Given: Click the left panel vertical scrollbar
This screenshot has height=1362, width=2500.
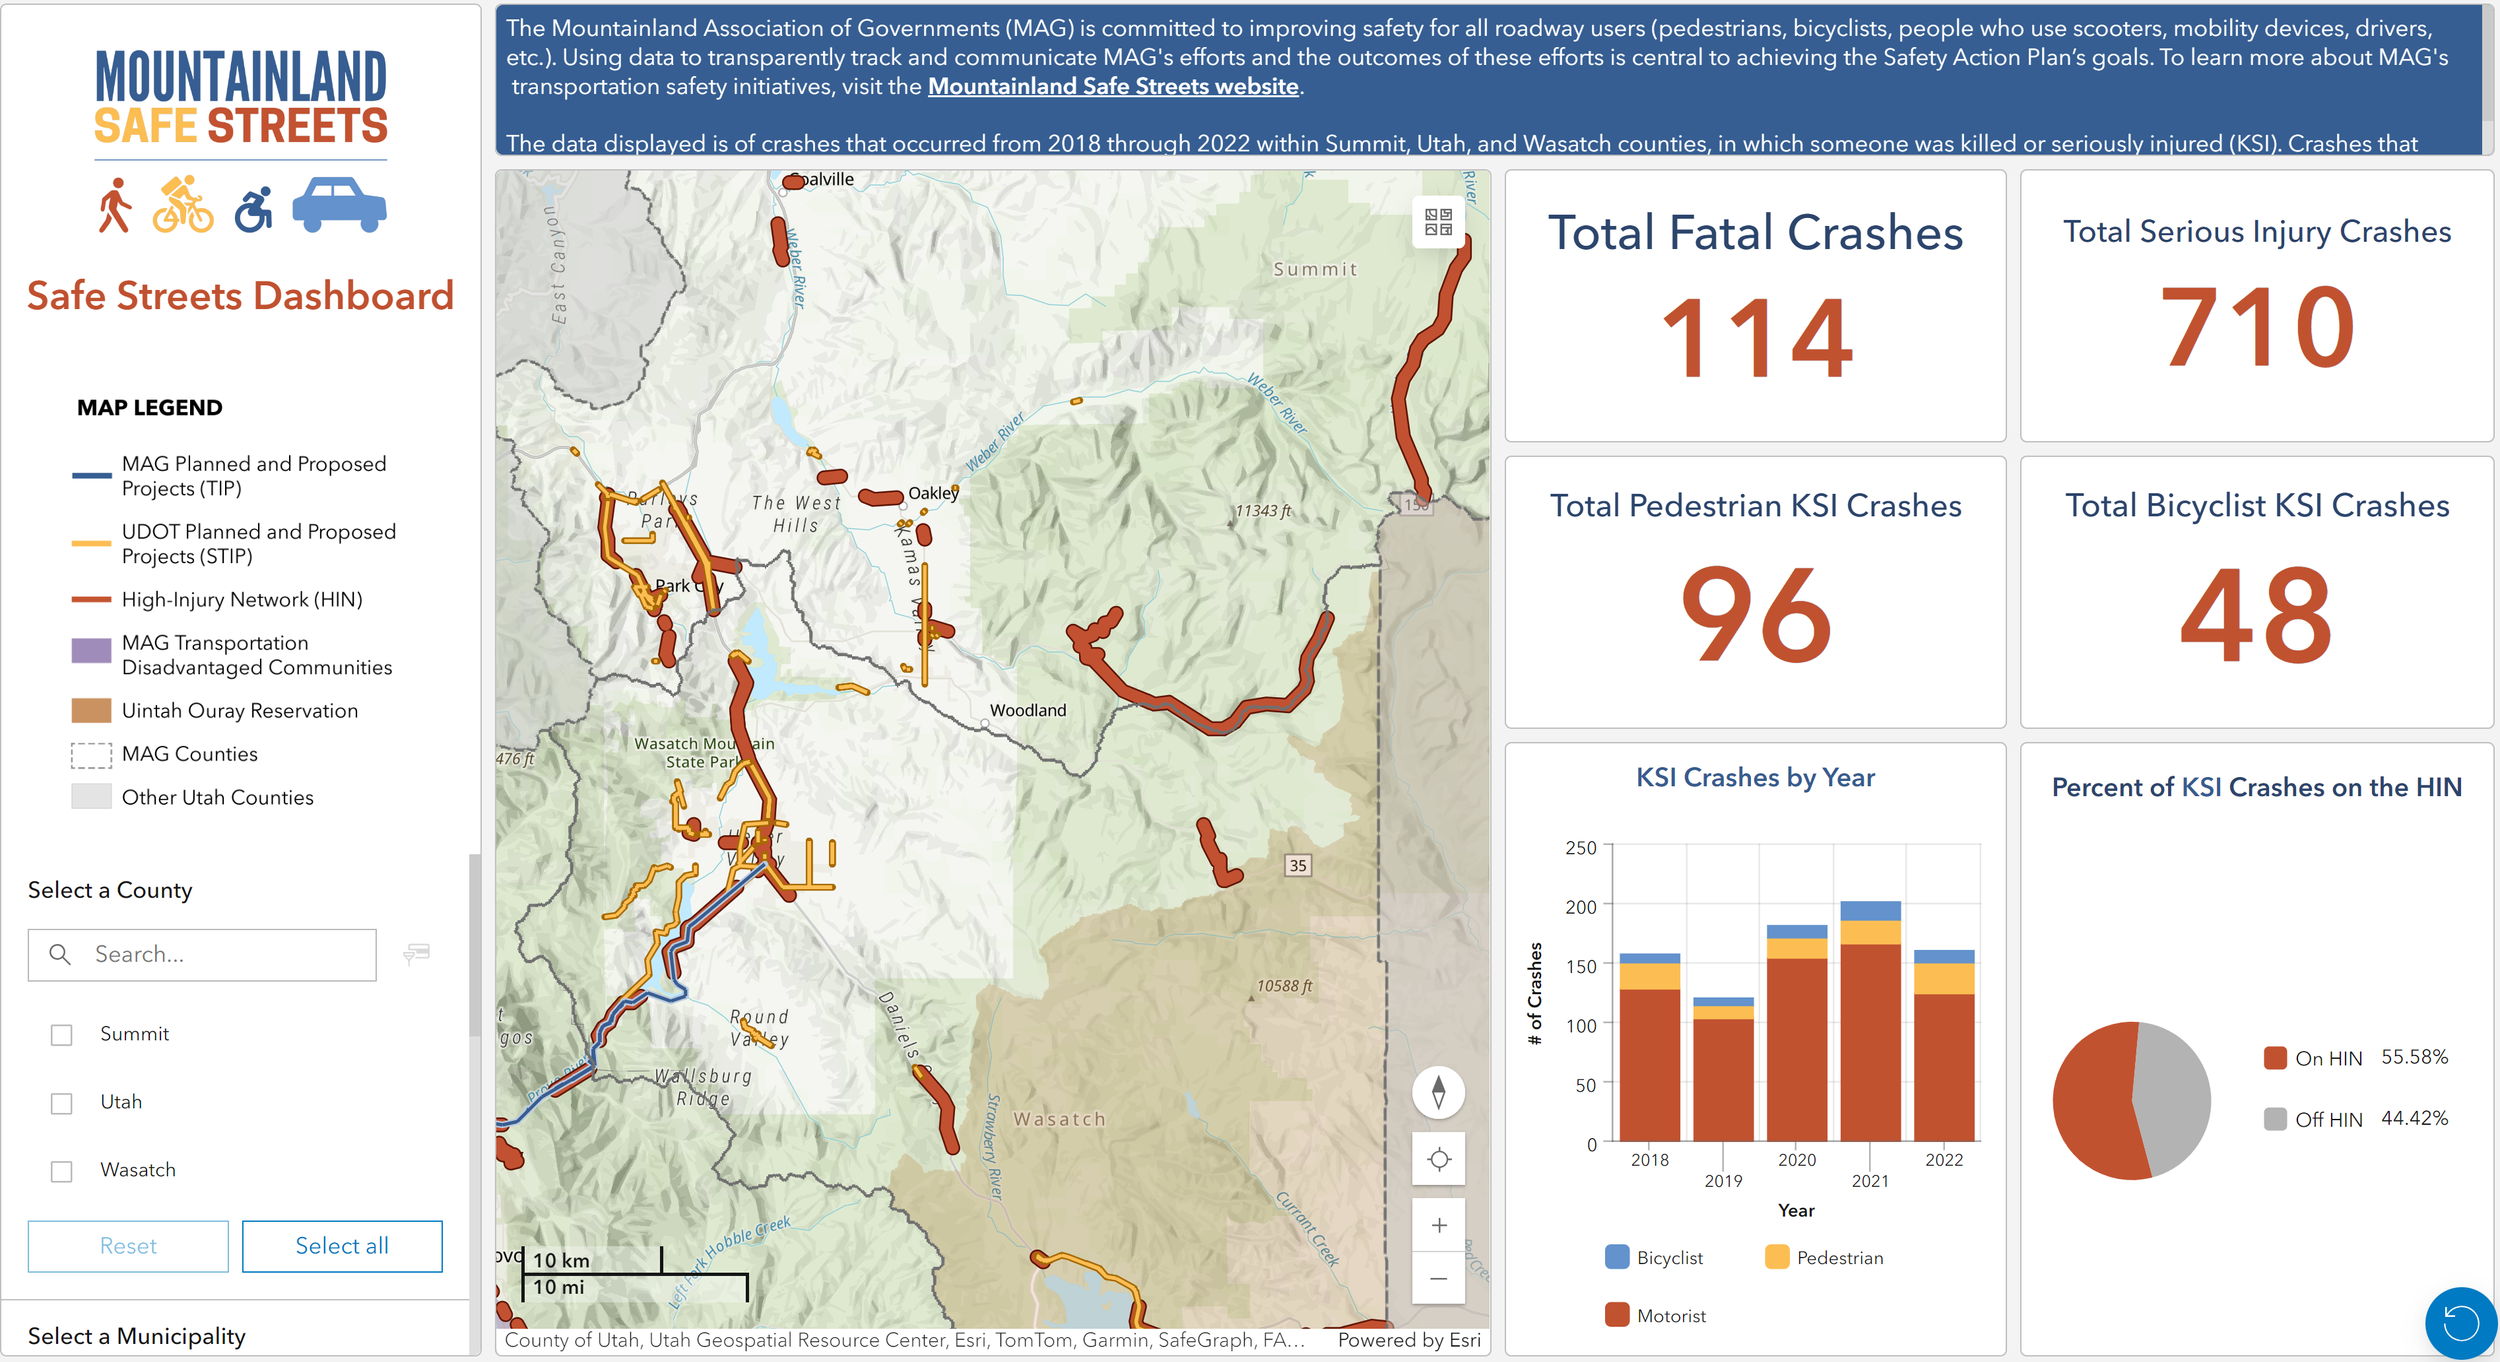Looking at the screenshot, I should pyautogui.click(x=474, y=945).
